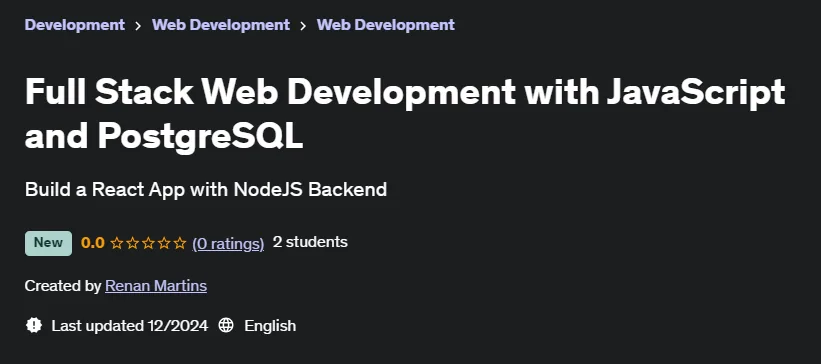Click the '2 students' text
This screenshot has width=821, height=364.
click(310, 242)
